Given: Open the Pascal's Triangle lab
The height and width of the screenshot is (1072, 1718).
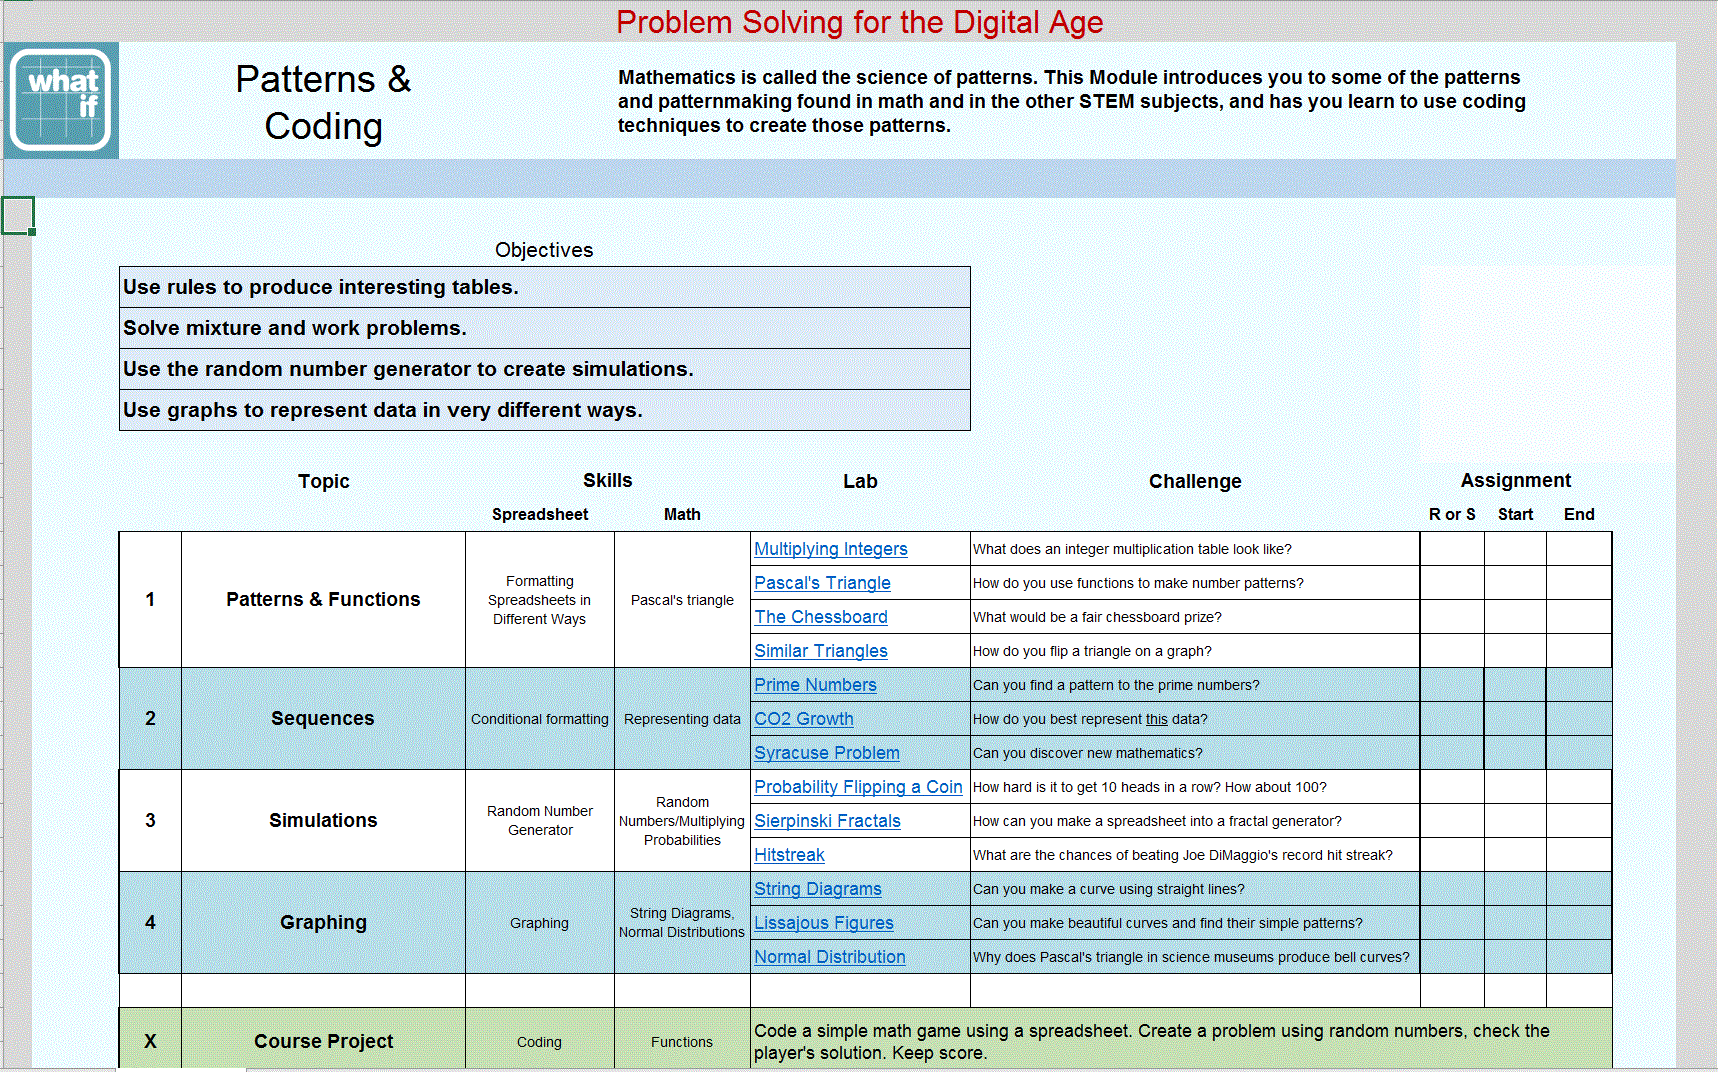Looking at the screenshot, I should [822, 583].
